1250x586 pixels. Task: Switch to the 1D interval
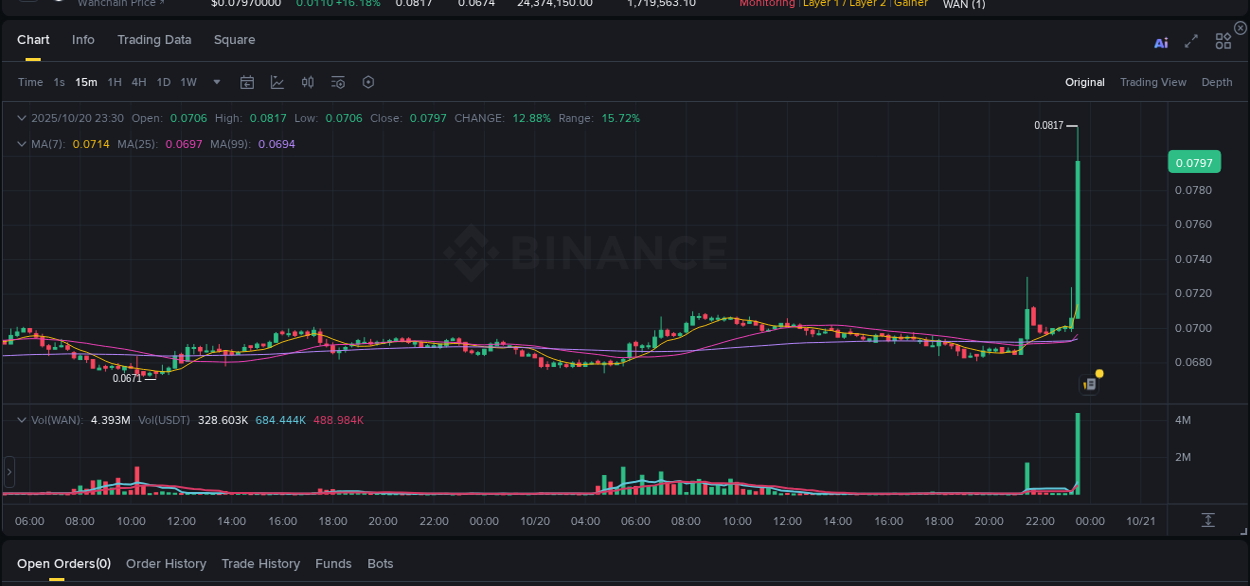(x=163, y=82)
